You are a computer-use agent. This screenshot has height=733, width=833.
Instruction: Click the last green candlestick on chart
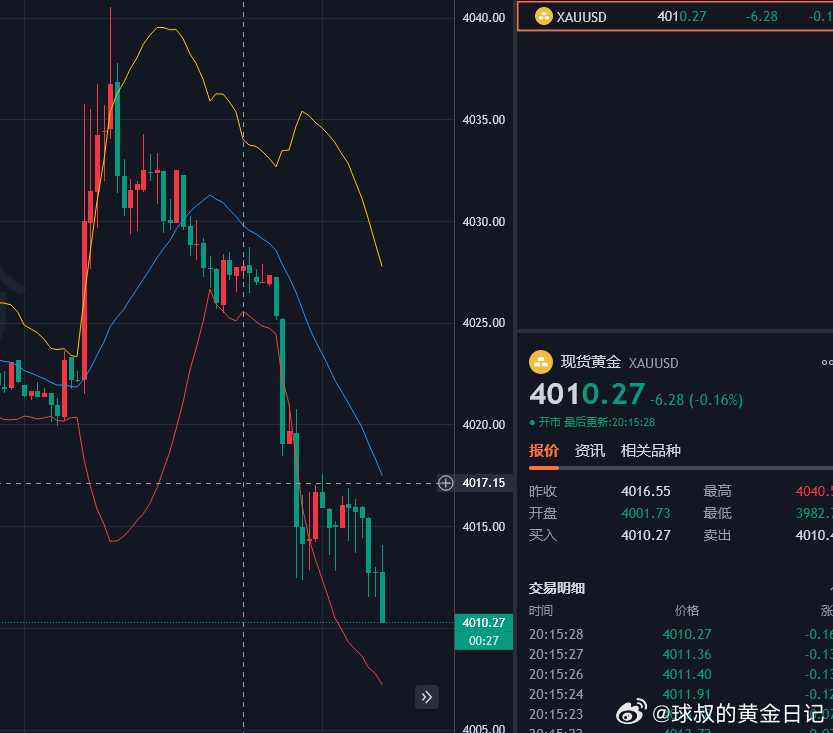382,596
